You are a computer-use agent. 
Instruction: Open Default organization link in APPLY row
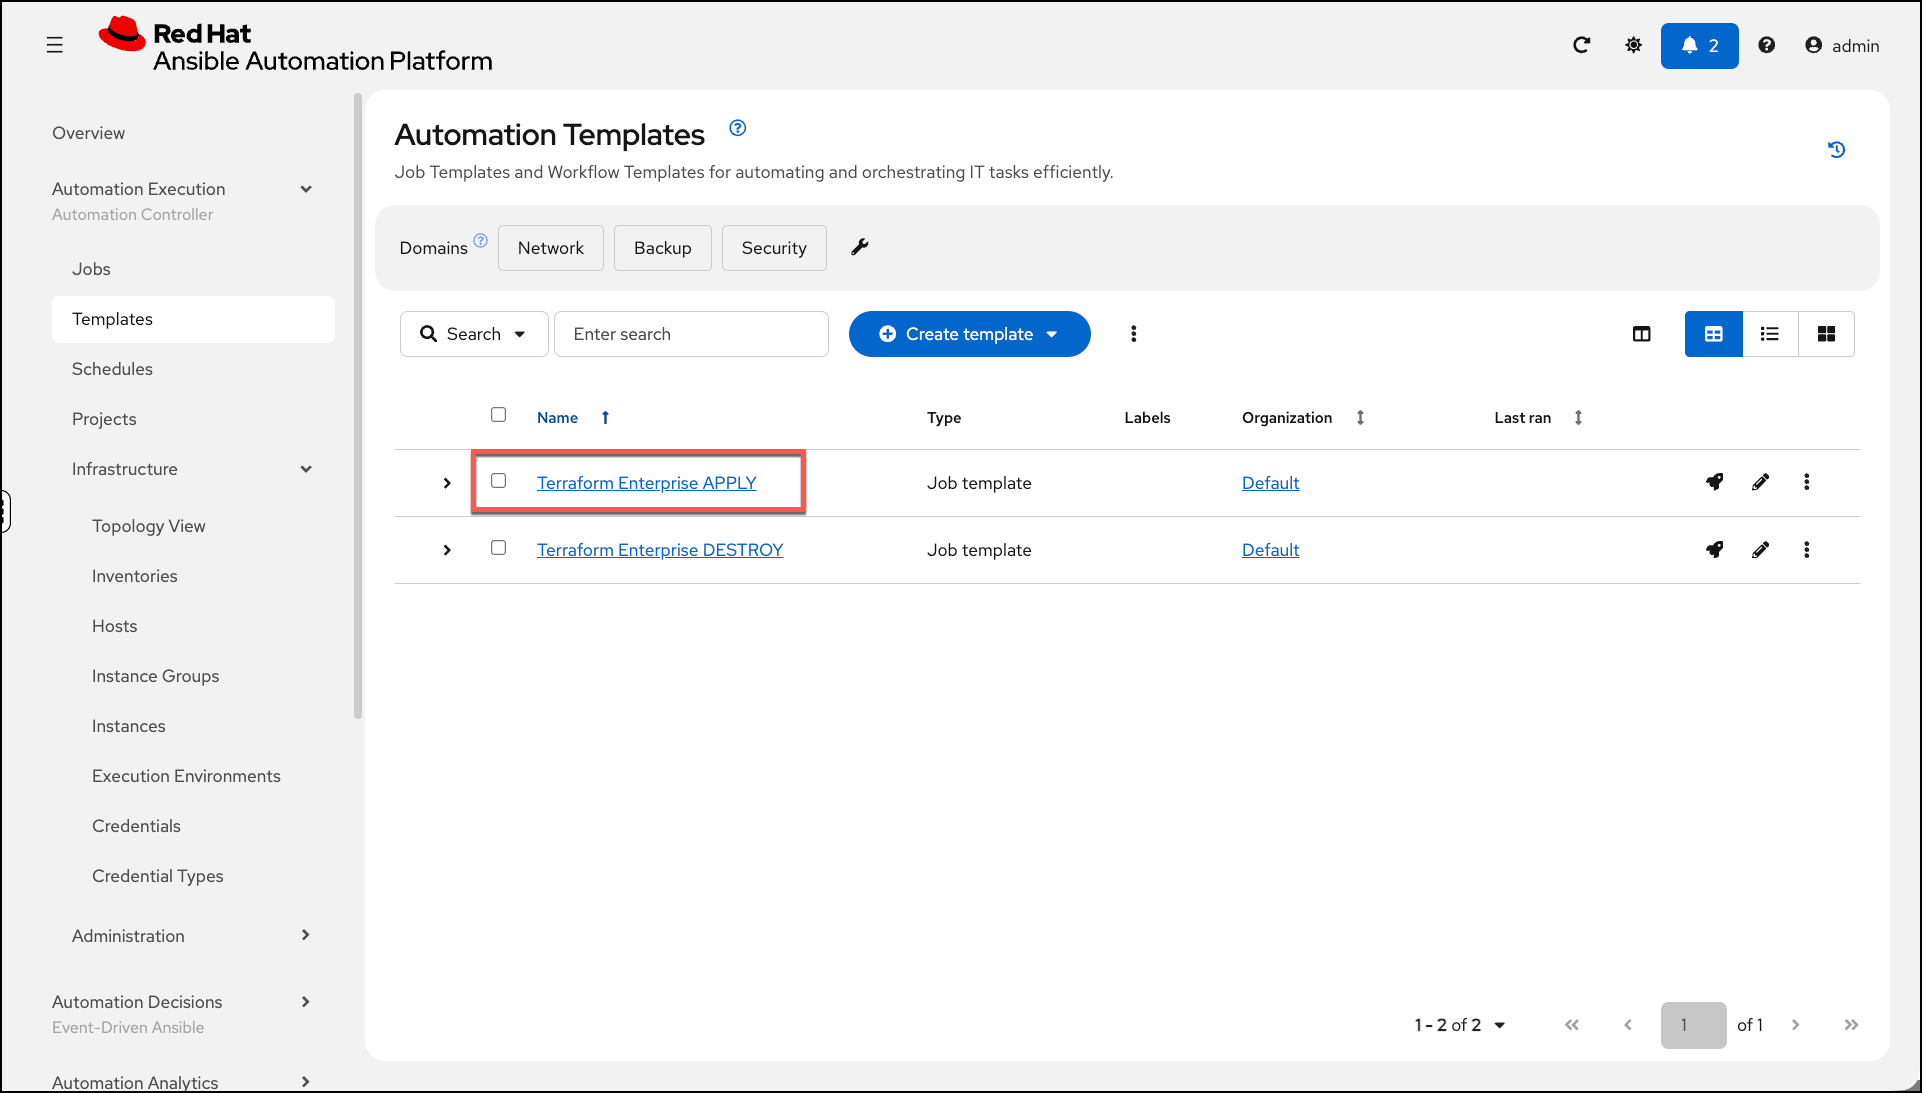1270,483
